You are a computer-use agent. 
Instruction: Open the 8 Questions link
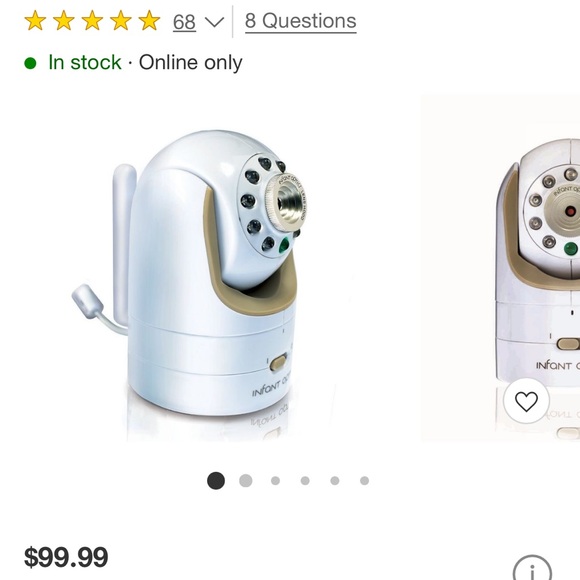point(301,21)
